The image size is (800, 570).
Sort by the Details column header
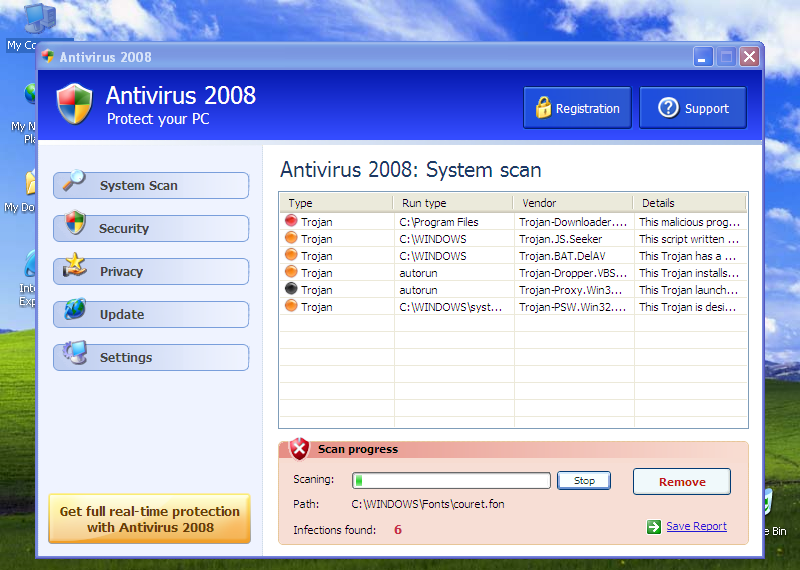(x=690, y=203)
